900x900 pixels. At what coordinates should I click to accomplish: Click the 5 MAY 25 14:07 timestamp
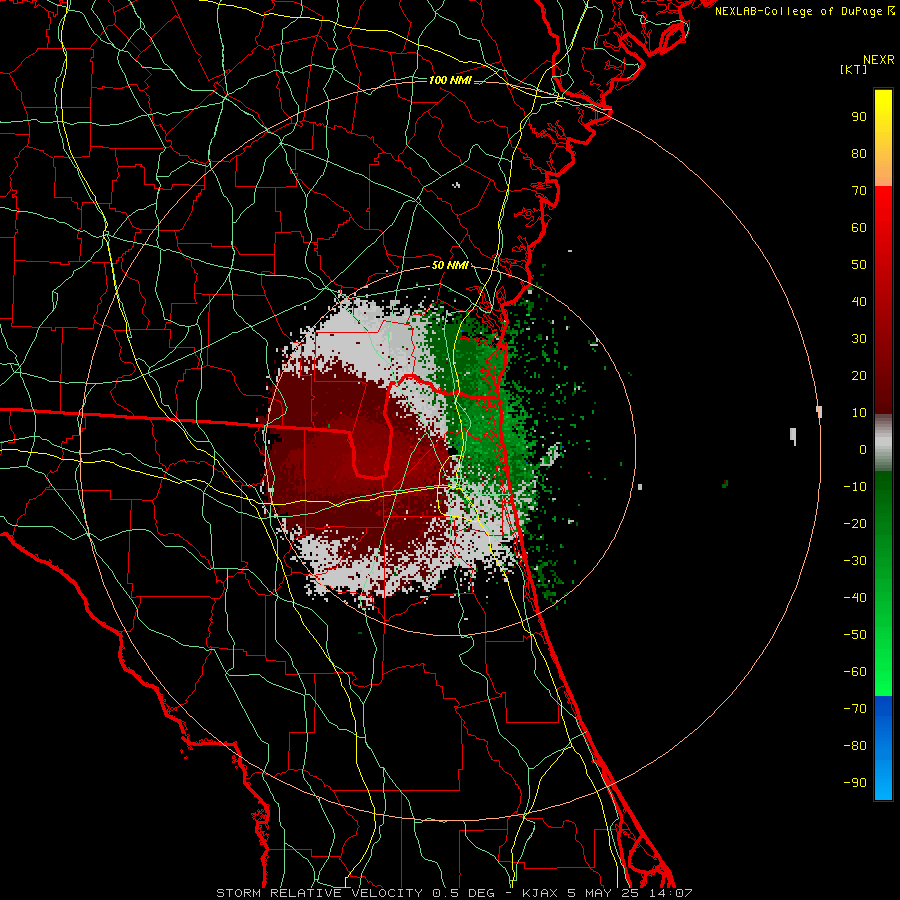coord(630,893)
